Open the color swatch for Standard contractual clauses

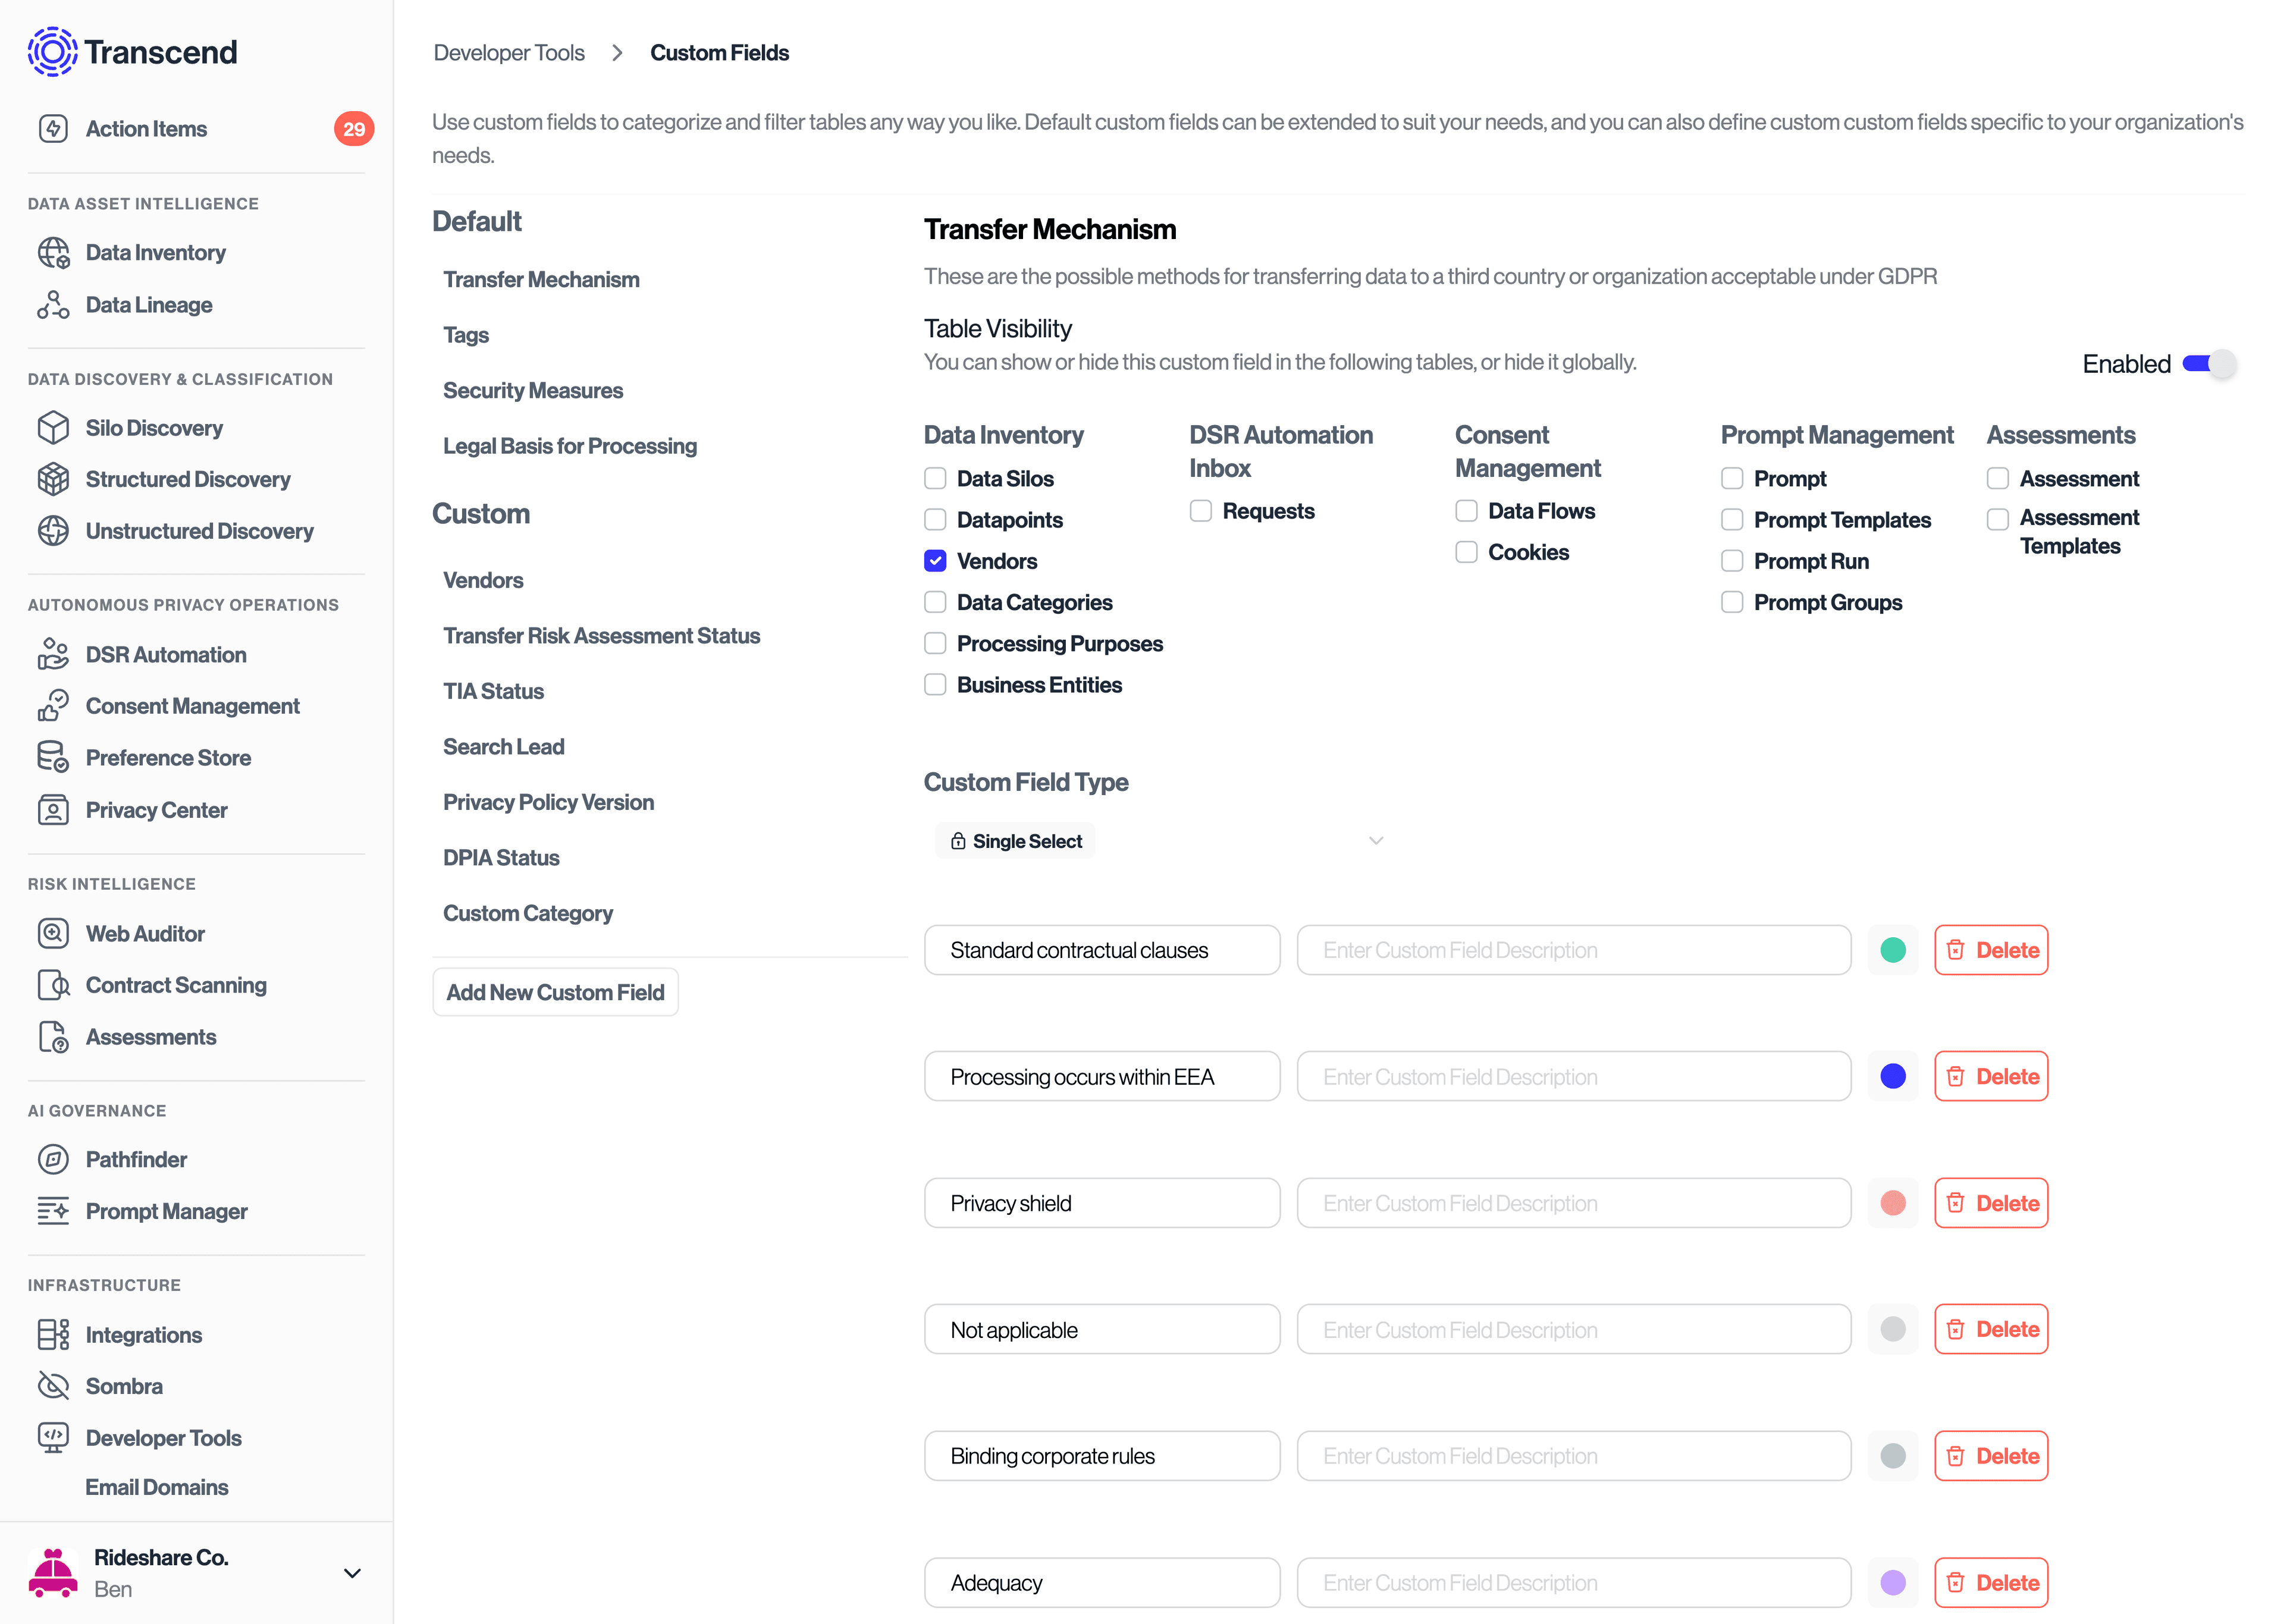point(1893,950)
